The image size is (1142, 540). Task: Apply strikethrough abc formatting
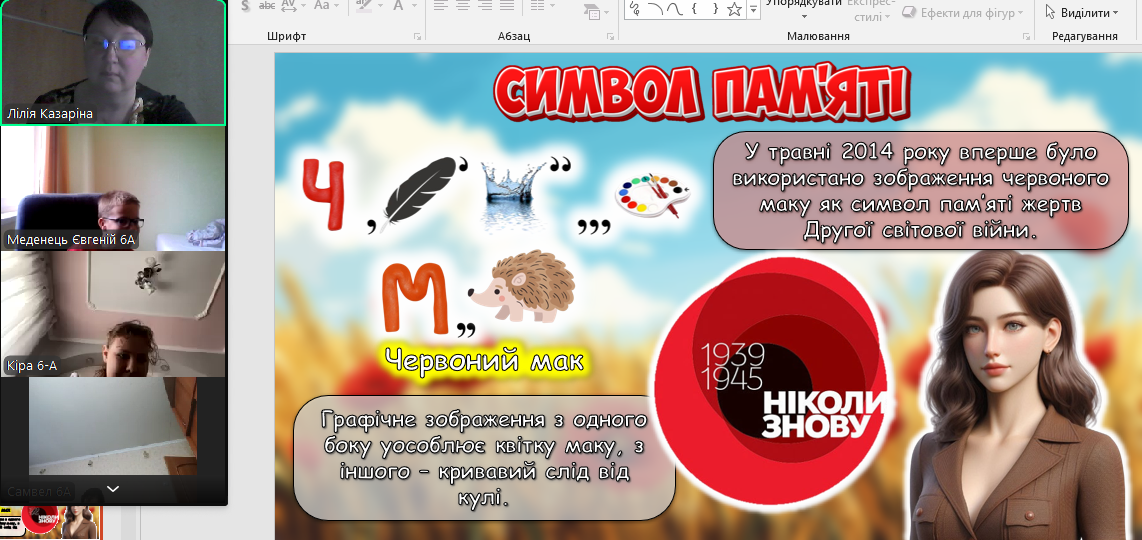click(x=267, y=6)
